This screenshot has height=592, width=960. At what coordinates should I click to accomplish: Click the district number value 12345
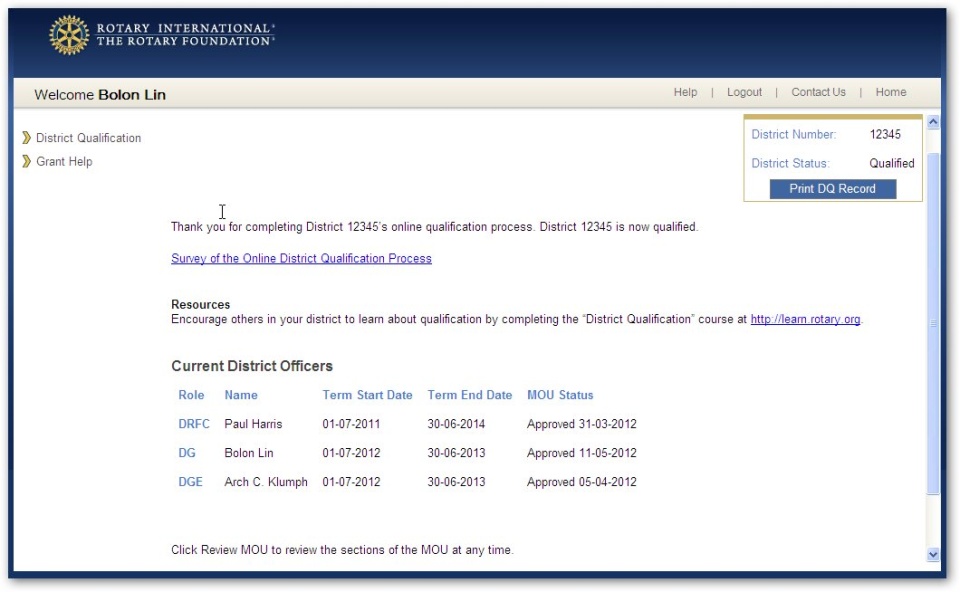coord(885,134)
